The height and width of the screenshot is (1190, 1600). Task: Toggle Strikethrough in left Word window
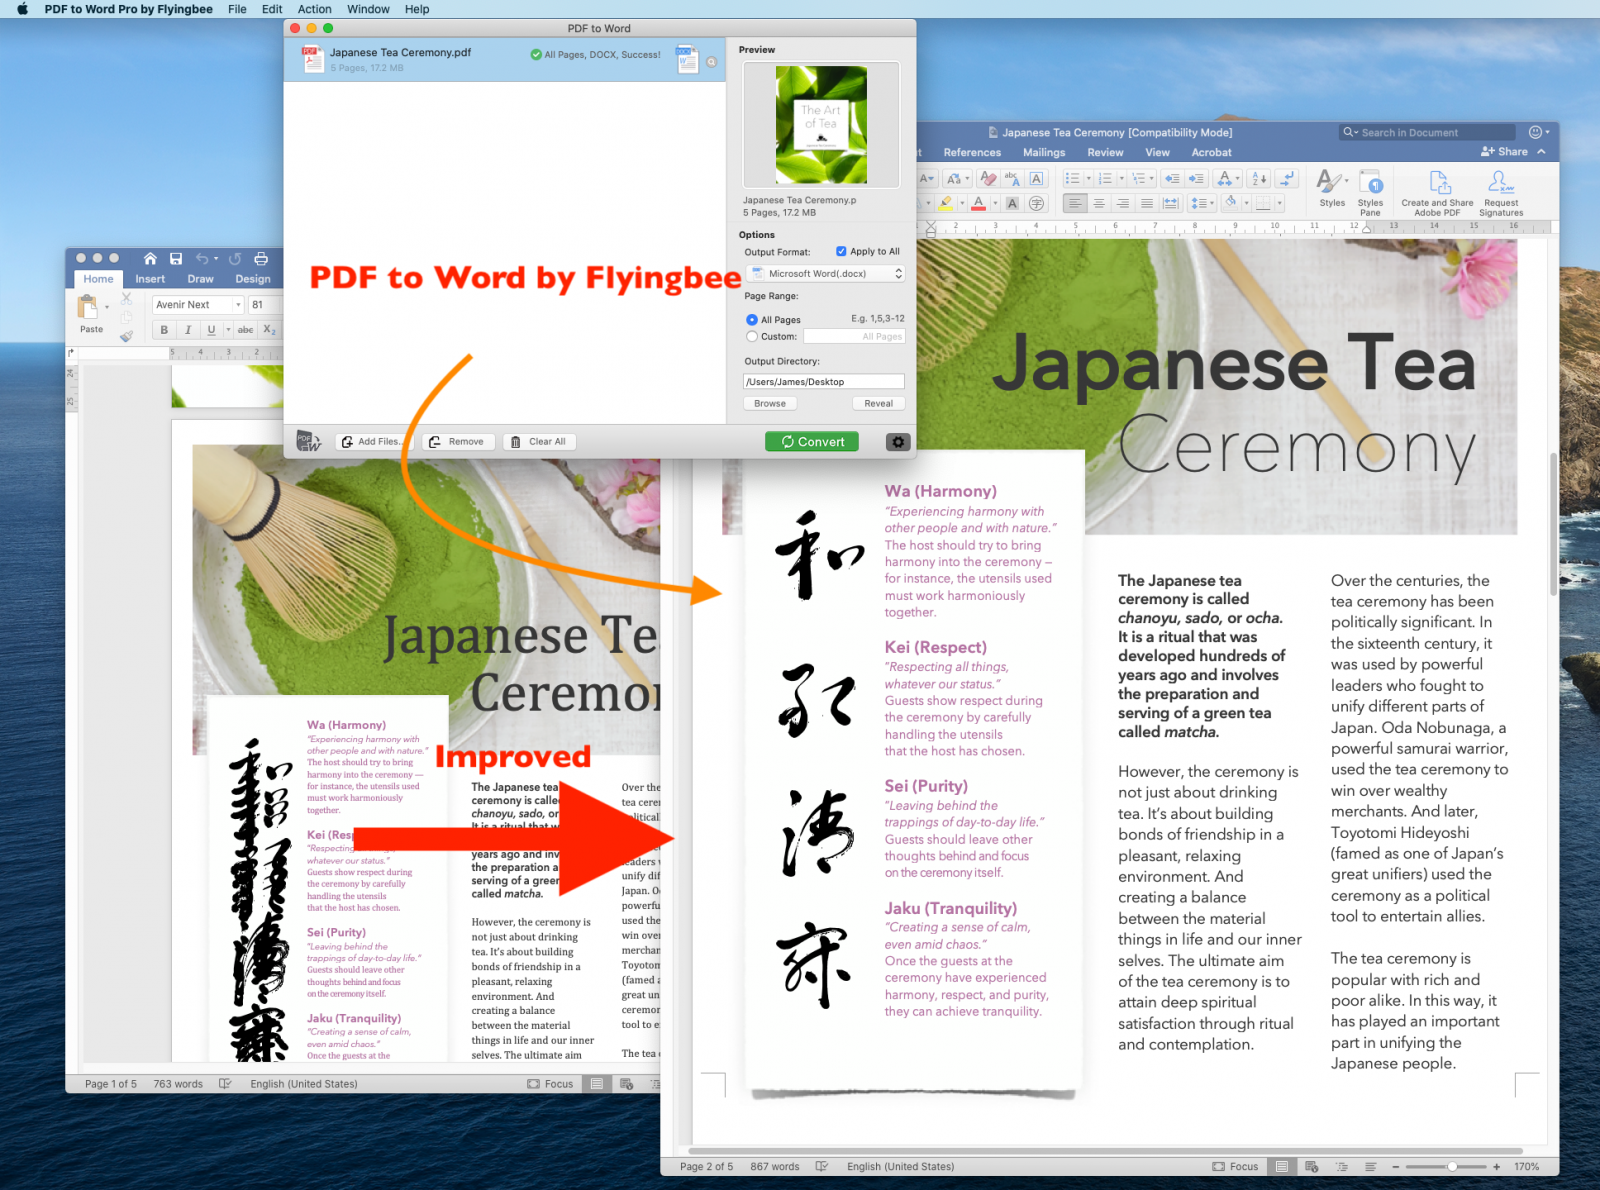[245, 330]
